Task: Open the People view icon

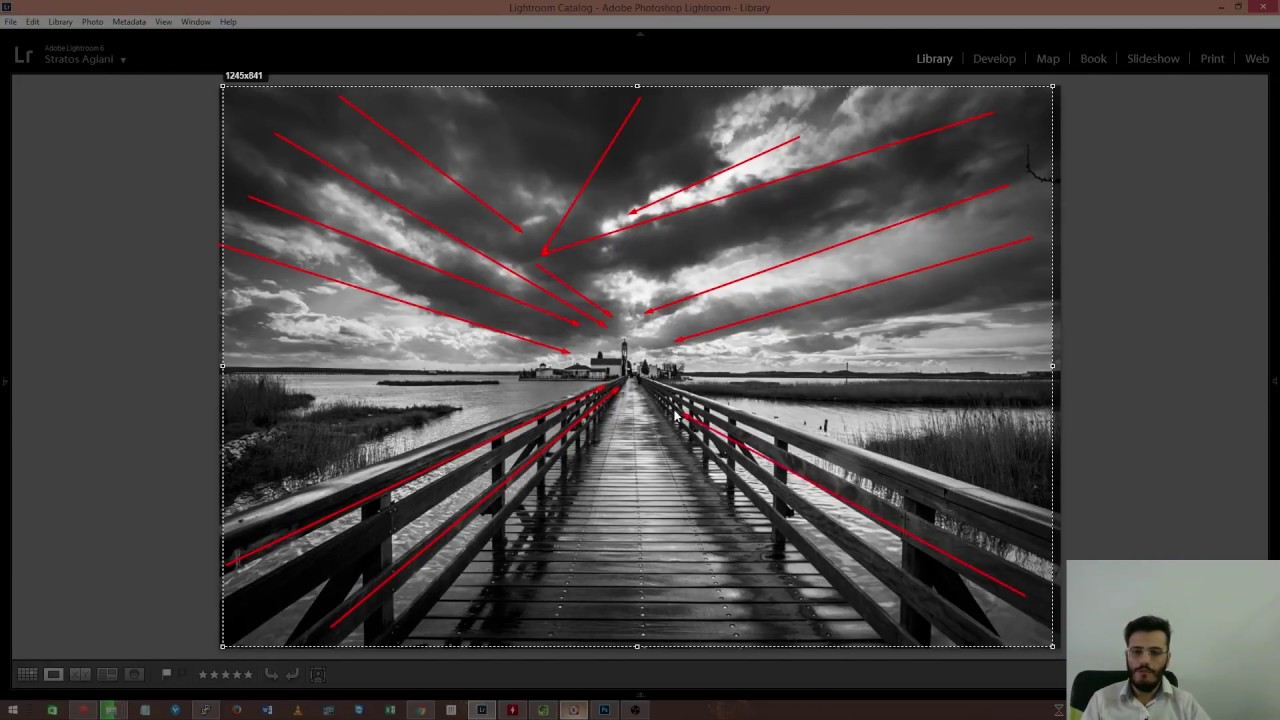Action: (x=134, y=675)
